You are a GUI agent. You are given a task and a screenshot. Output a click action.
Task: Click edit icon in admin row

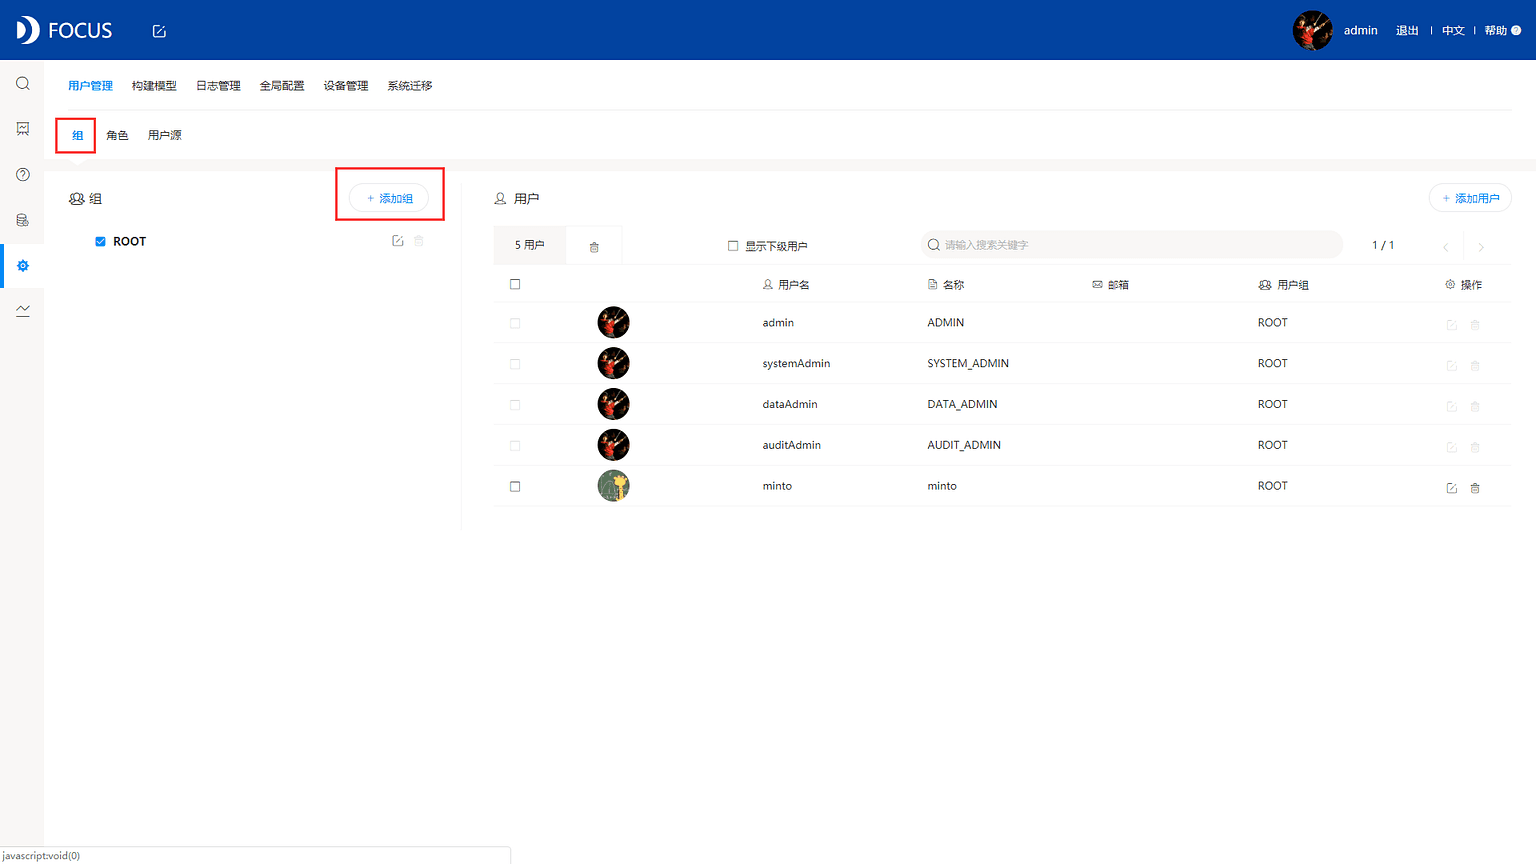pos(1451,325)
